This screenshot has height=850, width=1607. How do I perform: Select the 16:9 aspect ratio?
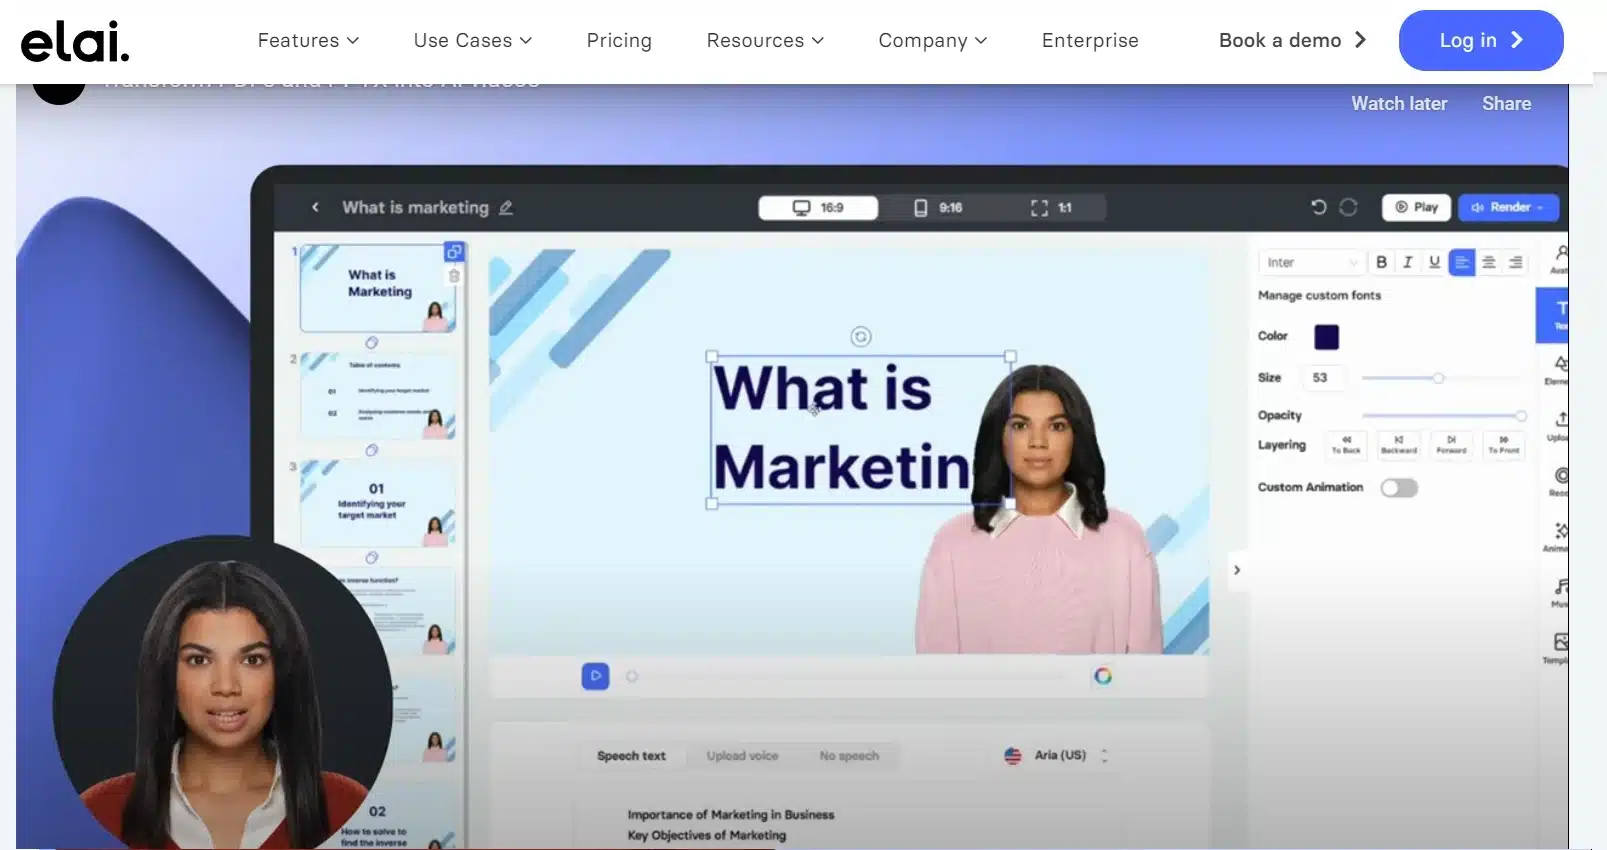[x=818, y=207]
